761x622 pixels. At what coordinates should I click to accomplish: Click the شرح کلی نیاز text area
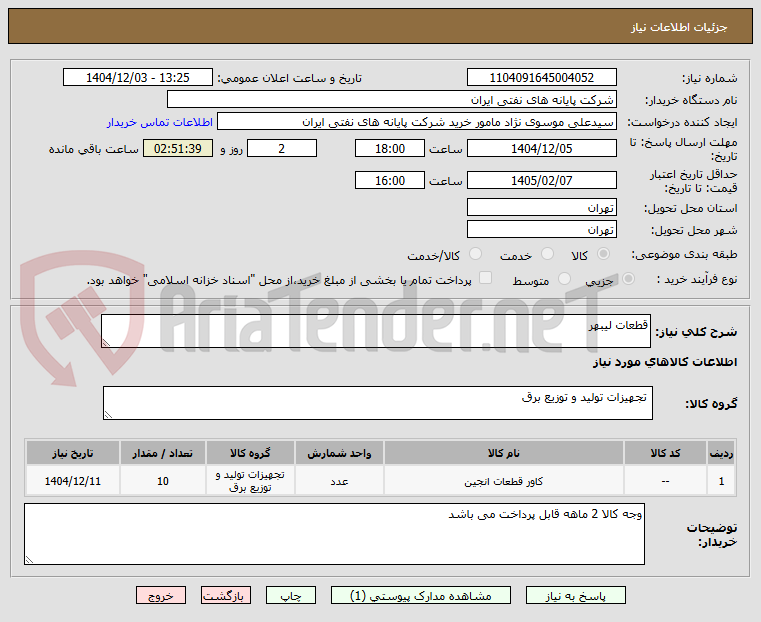coord(376,331)
